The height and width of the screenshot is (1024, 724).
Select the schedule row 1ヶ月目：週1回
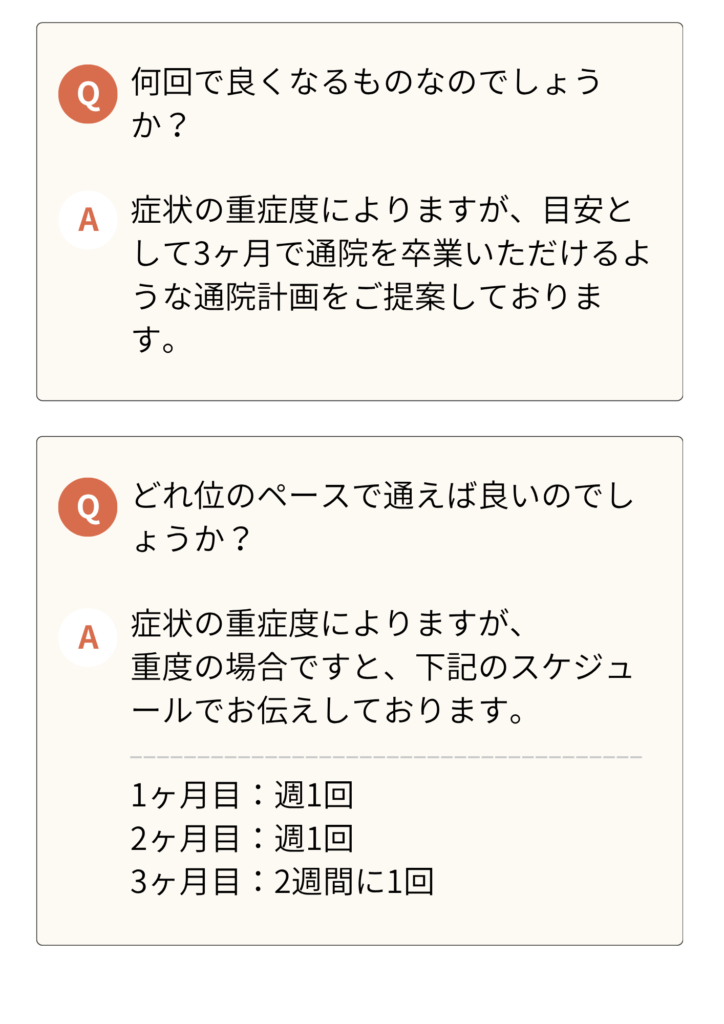[242, 795]
